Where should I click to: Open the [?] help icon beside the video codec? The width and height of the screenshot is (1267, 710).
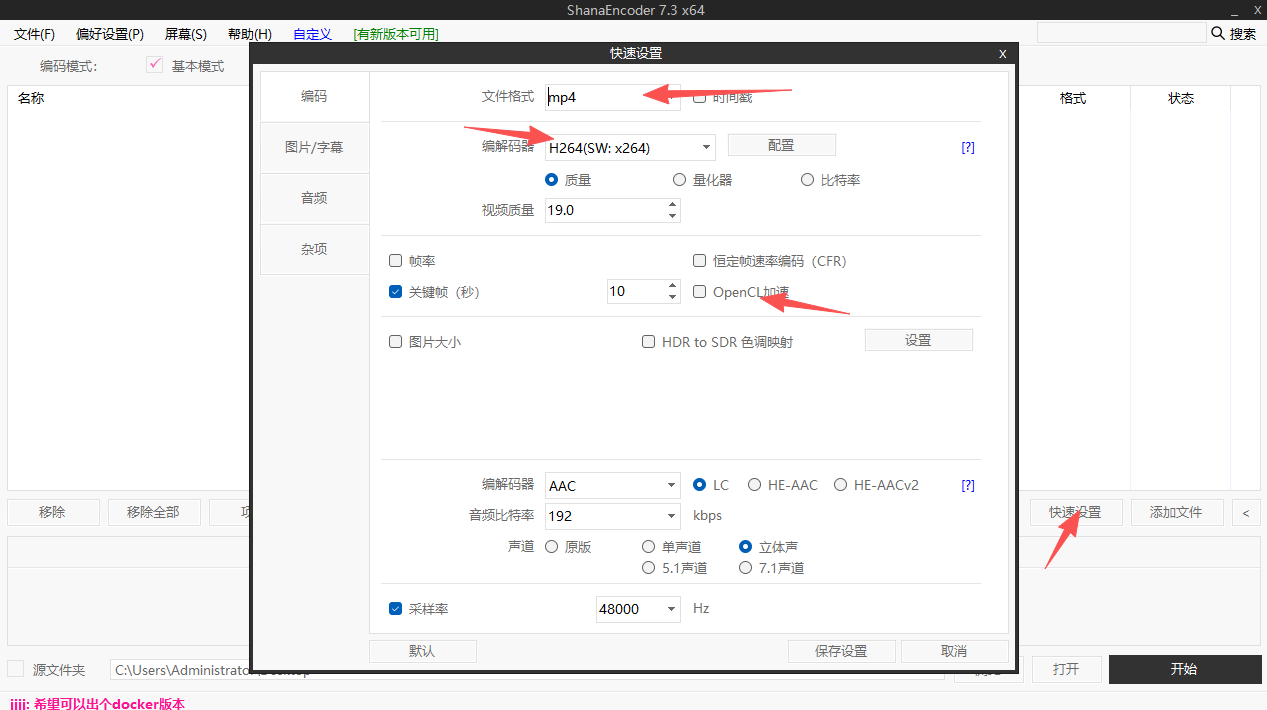click(x=966, y=147)
